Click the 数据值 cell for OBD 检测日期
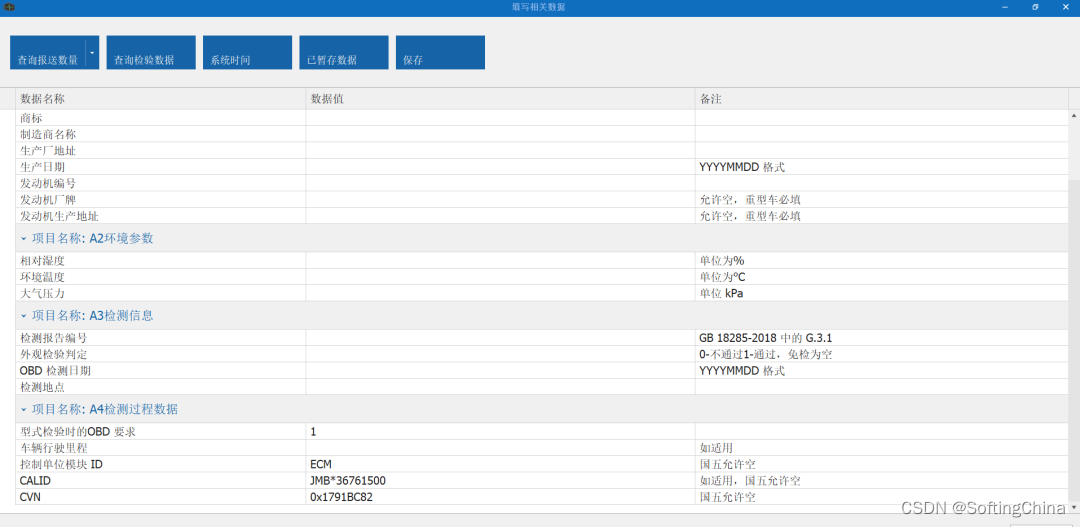 (500, 371)
